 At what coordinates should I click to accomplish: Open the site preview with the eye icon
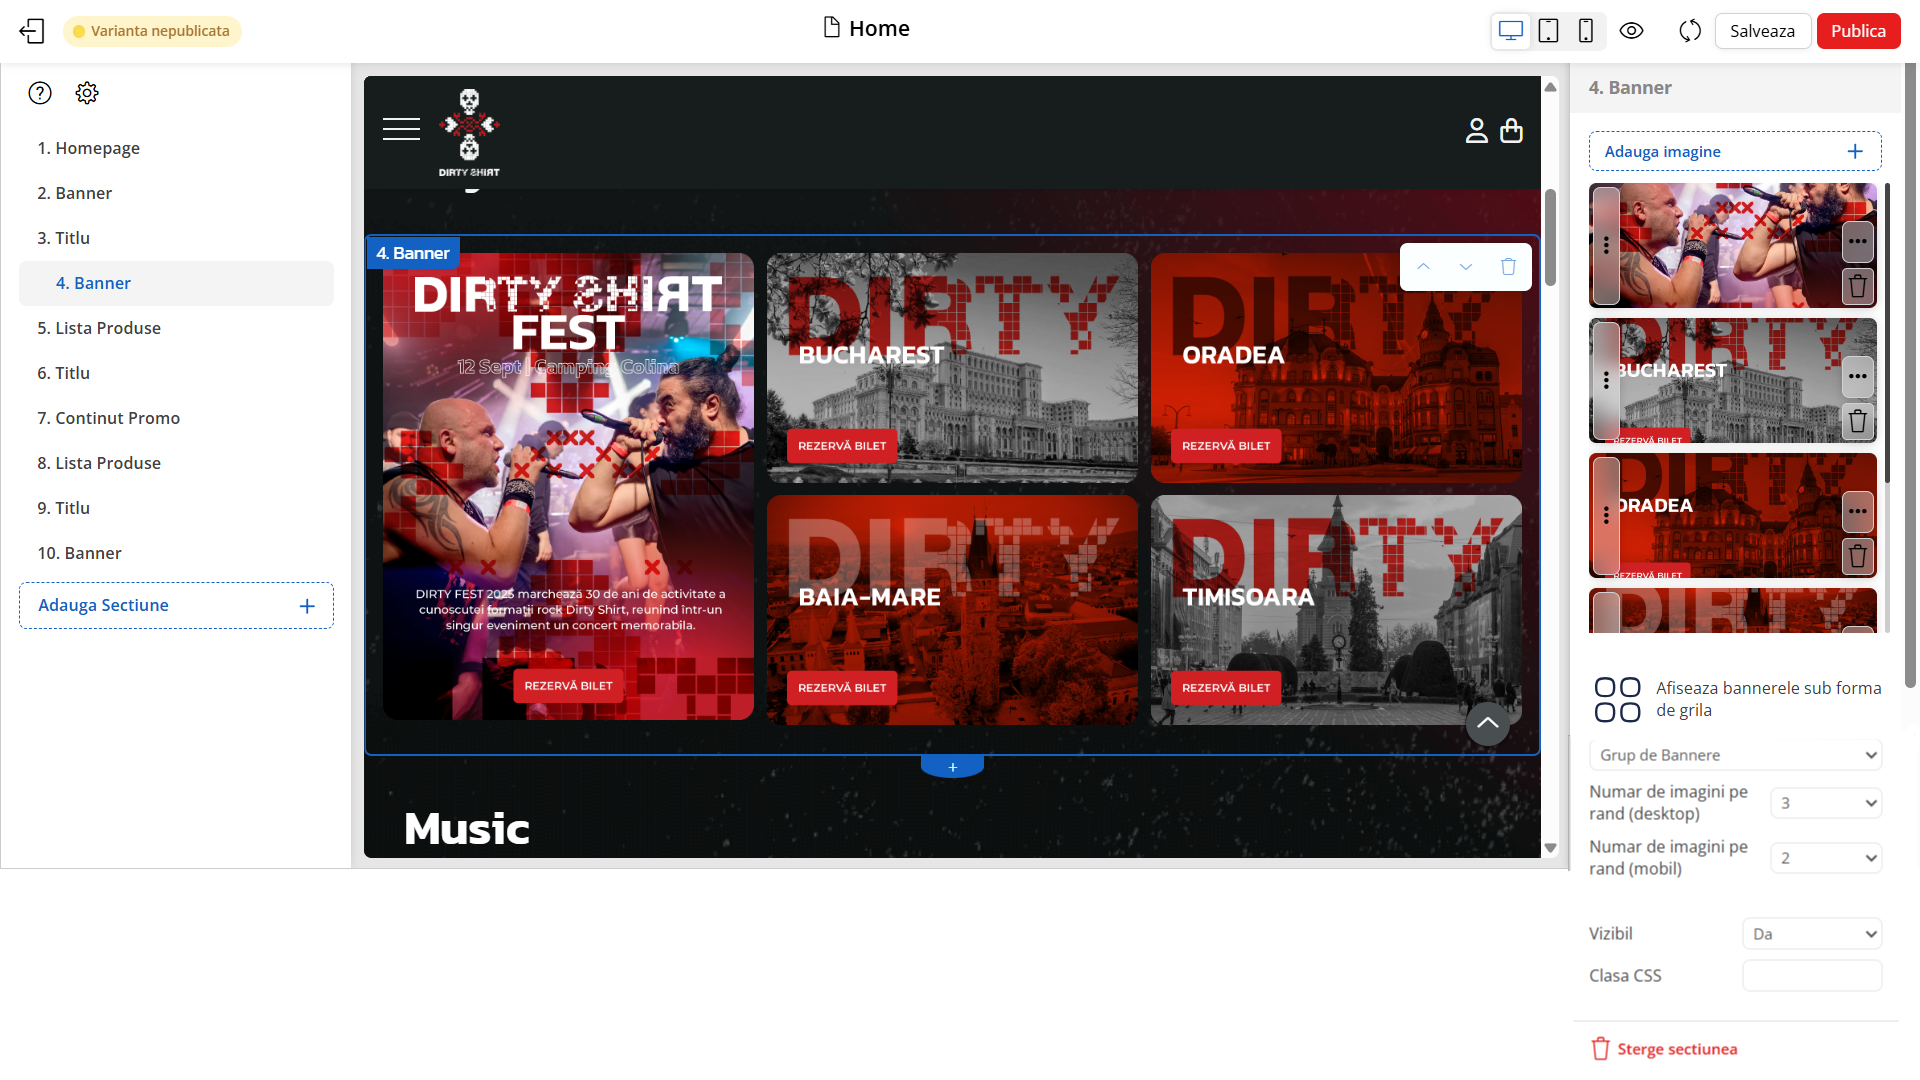click(1632, 31)
